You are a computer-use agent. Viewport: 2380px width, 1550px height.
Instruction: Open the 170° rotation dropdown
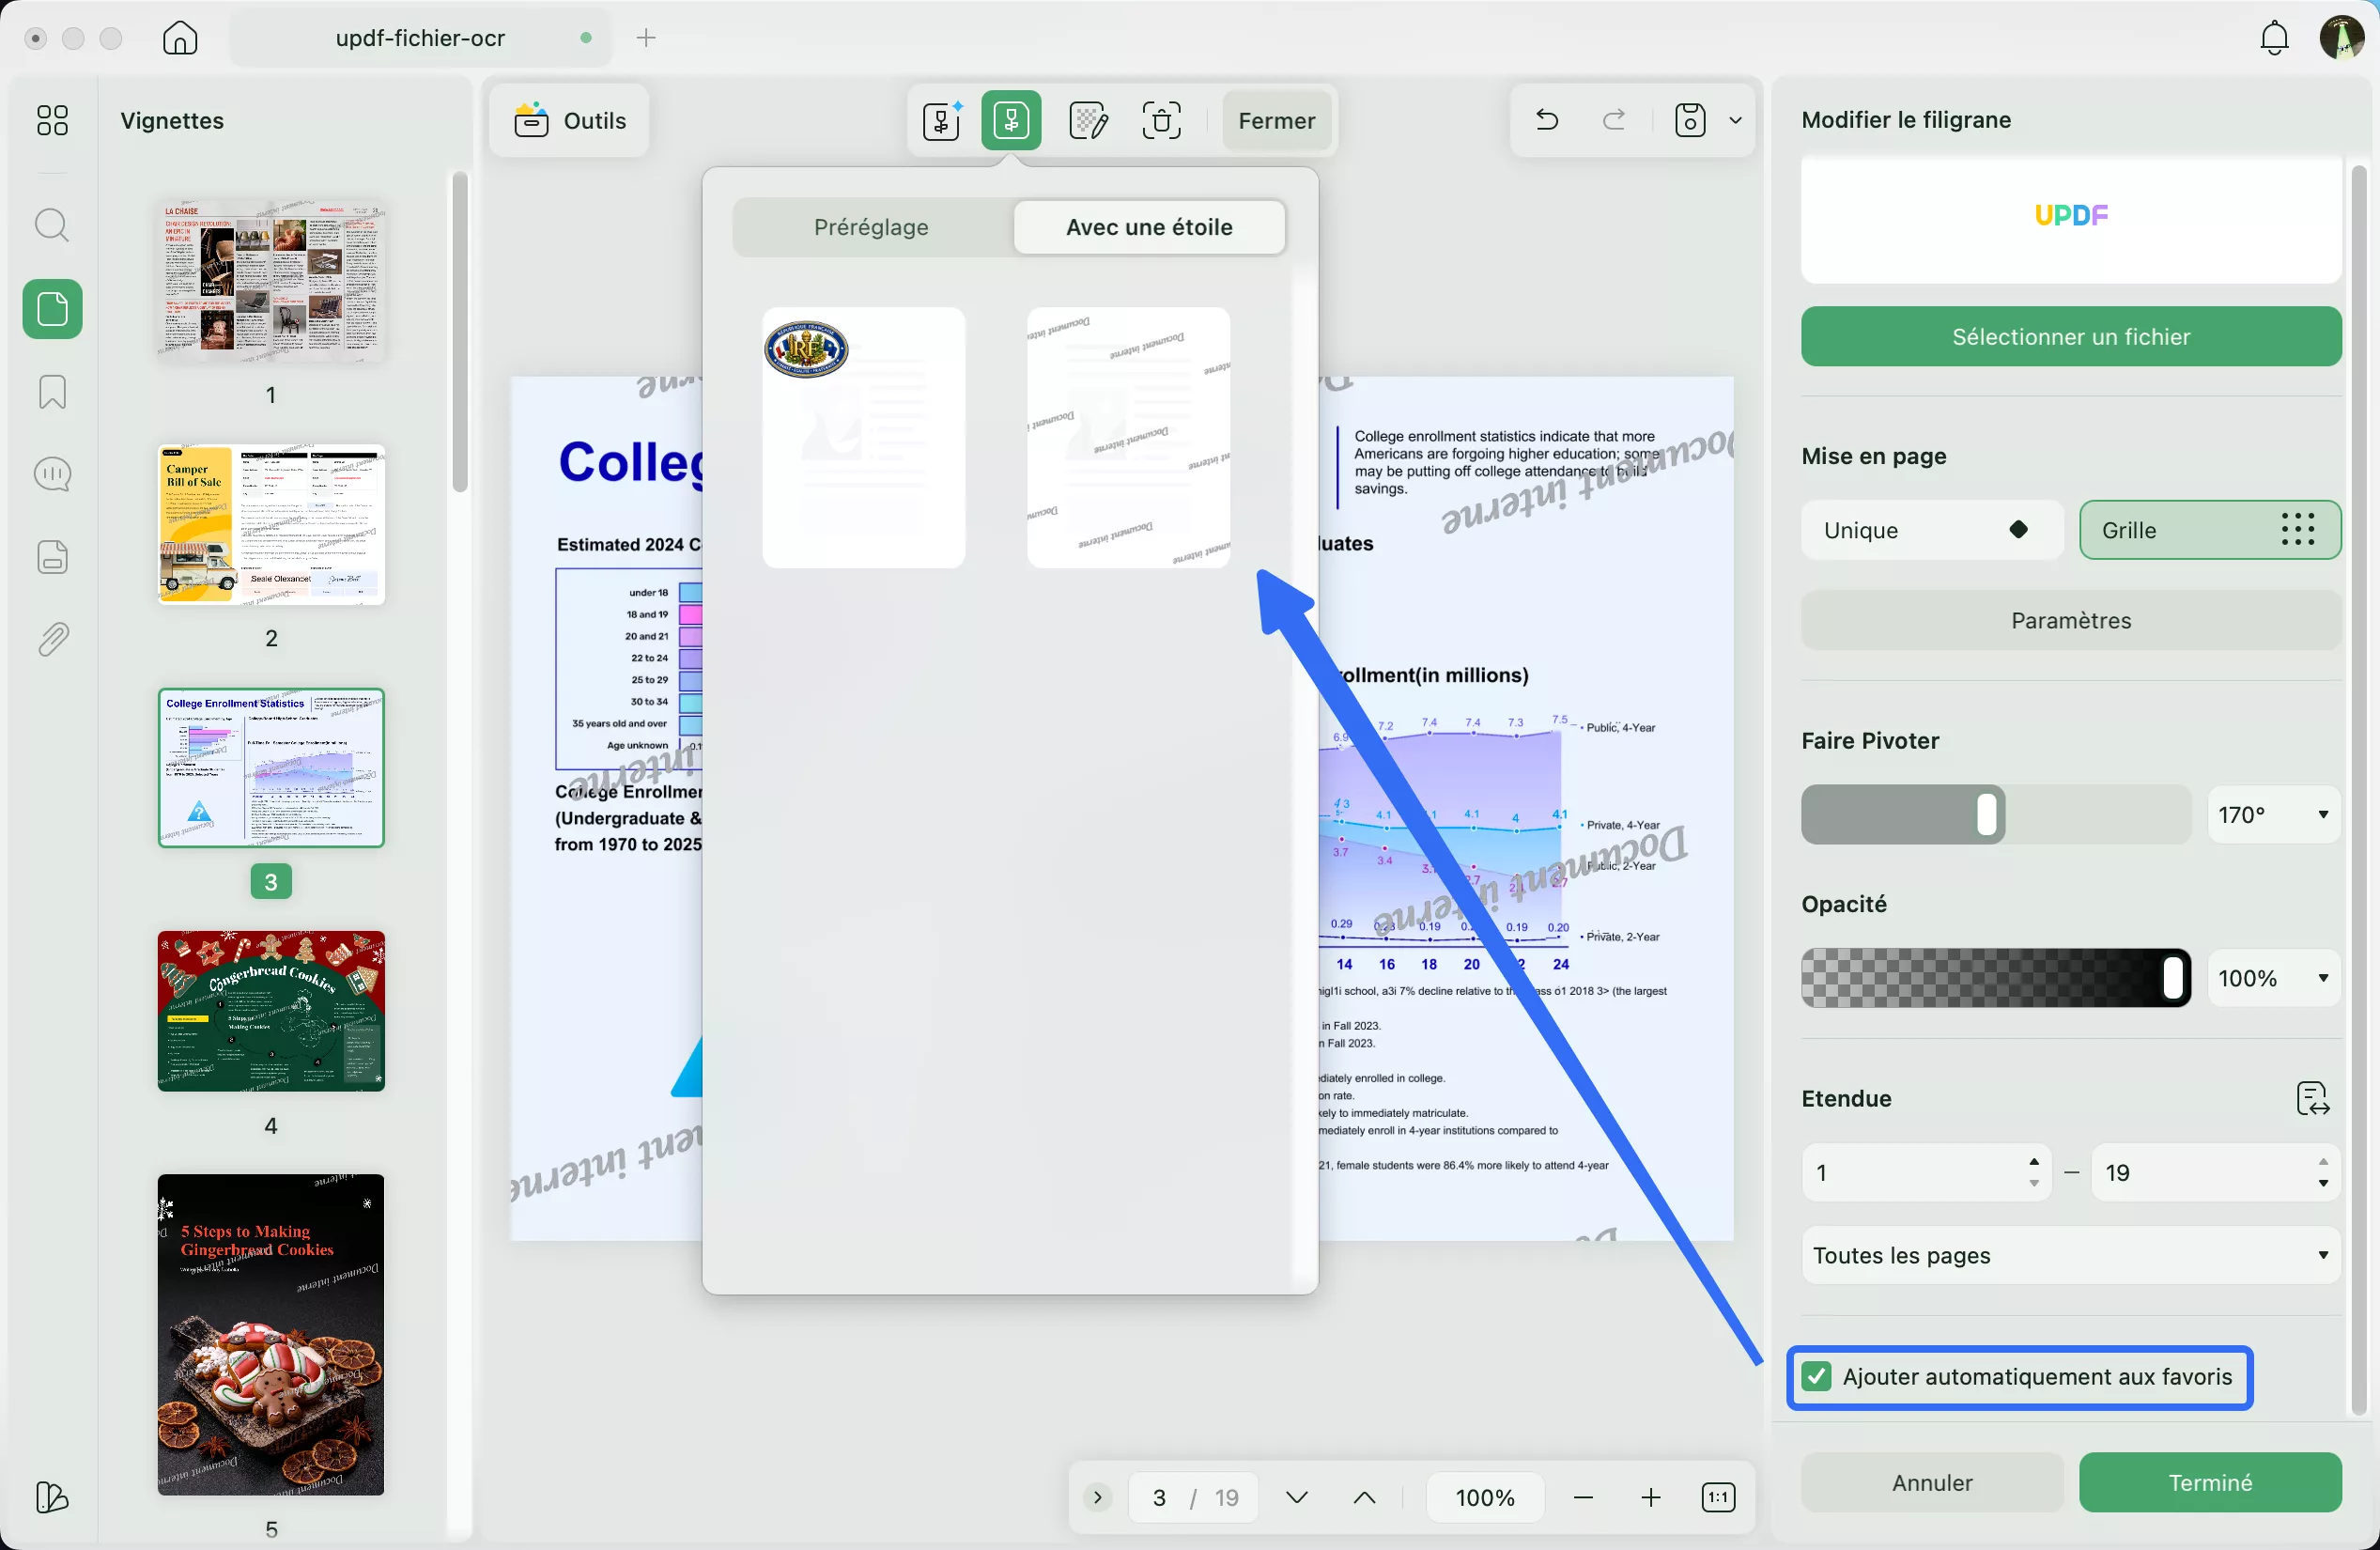(x=2273, y=815)
